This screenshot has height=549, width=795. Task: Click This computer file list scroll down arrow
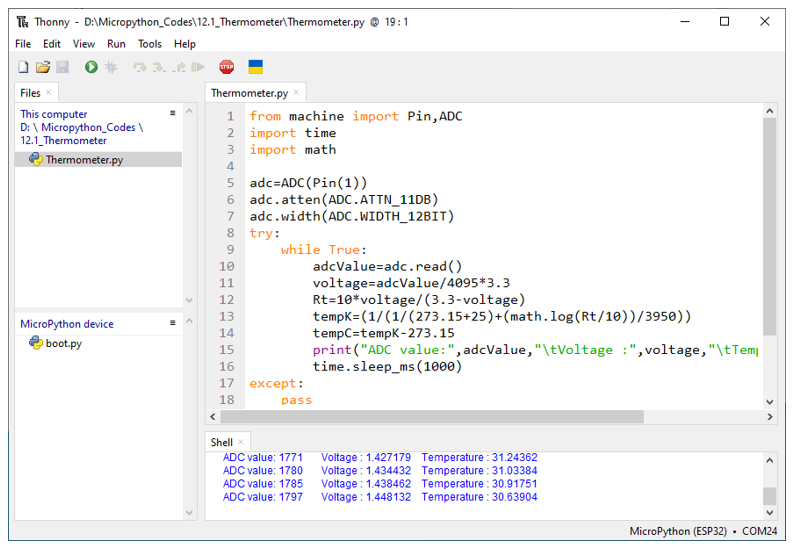[190, 300]
